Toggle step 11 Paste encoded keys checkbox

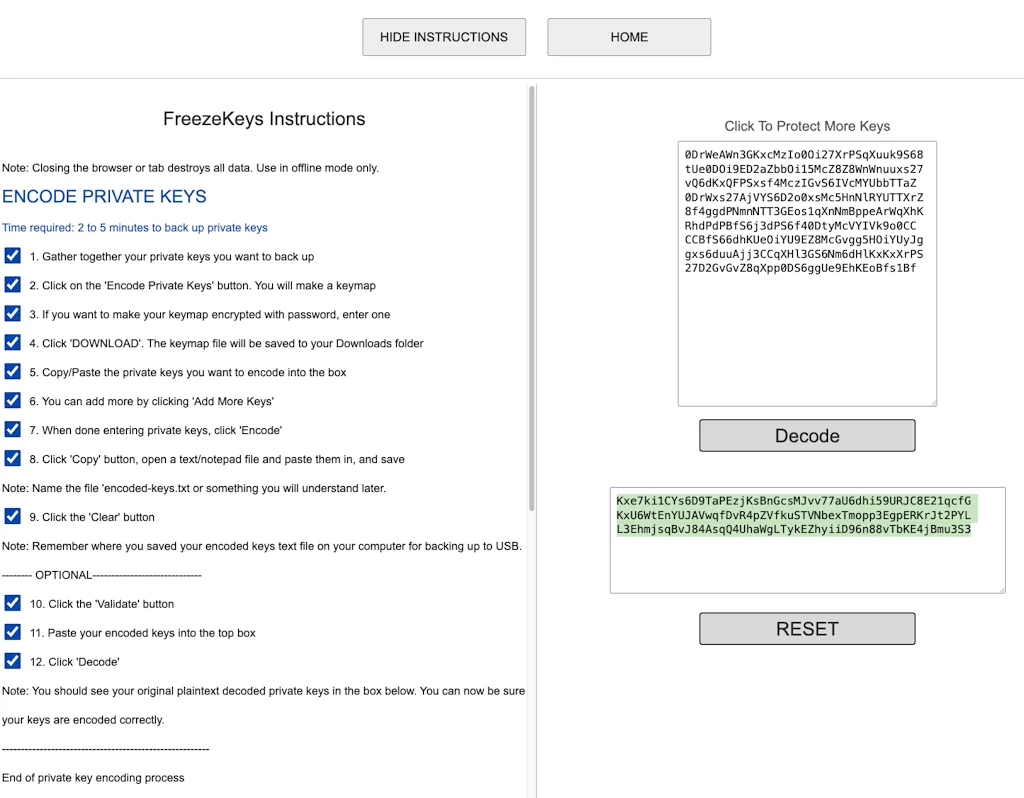coord(12,632)
